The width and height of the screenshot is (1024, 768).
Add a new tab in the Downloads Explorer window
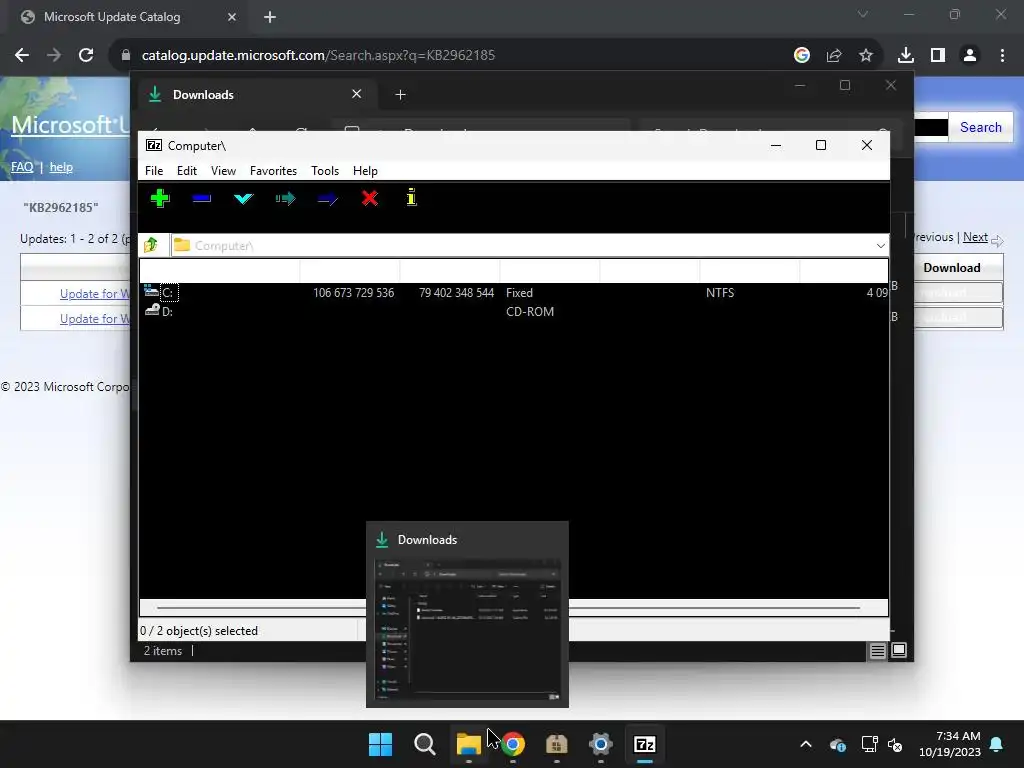(400, 95)
